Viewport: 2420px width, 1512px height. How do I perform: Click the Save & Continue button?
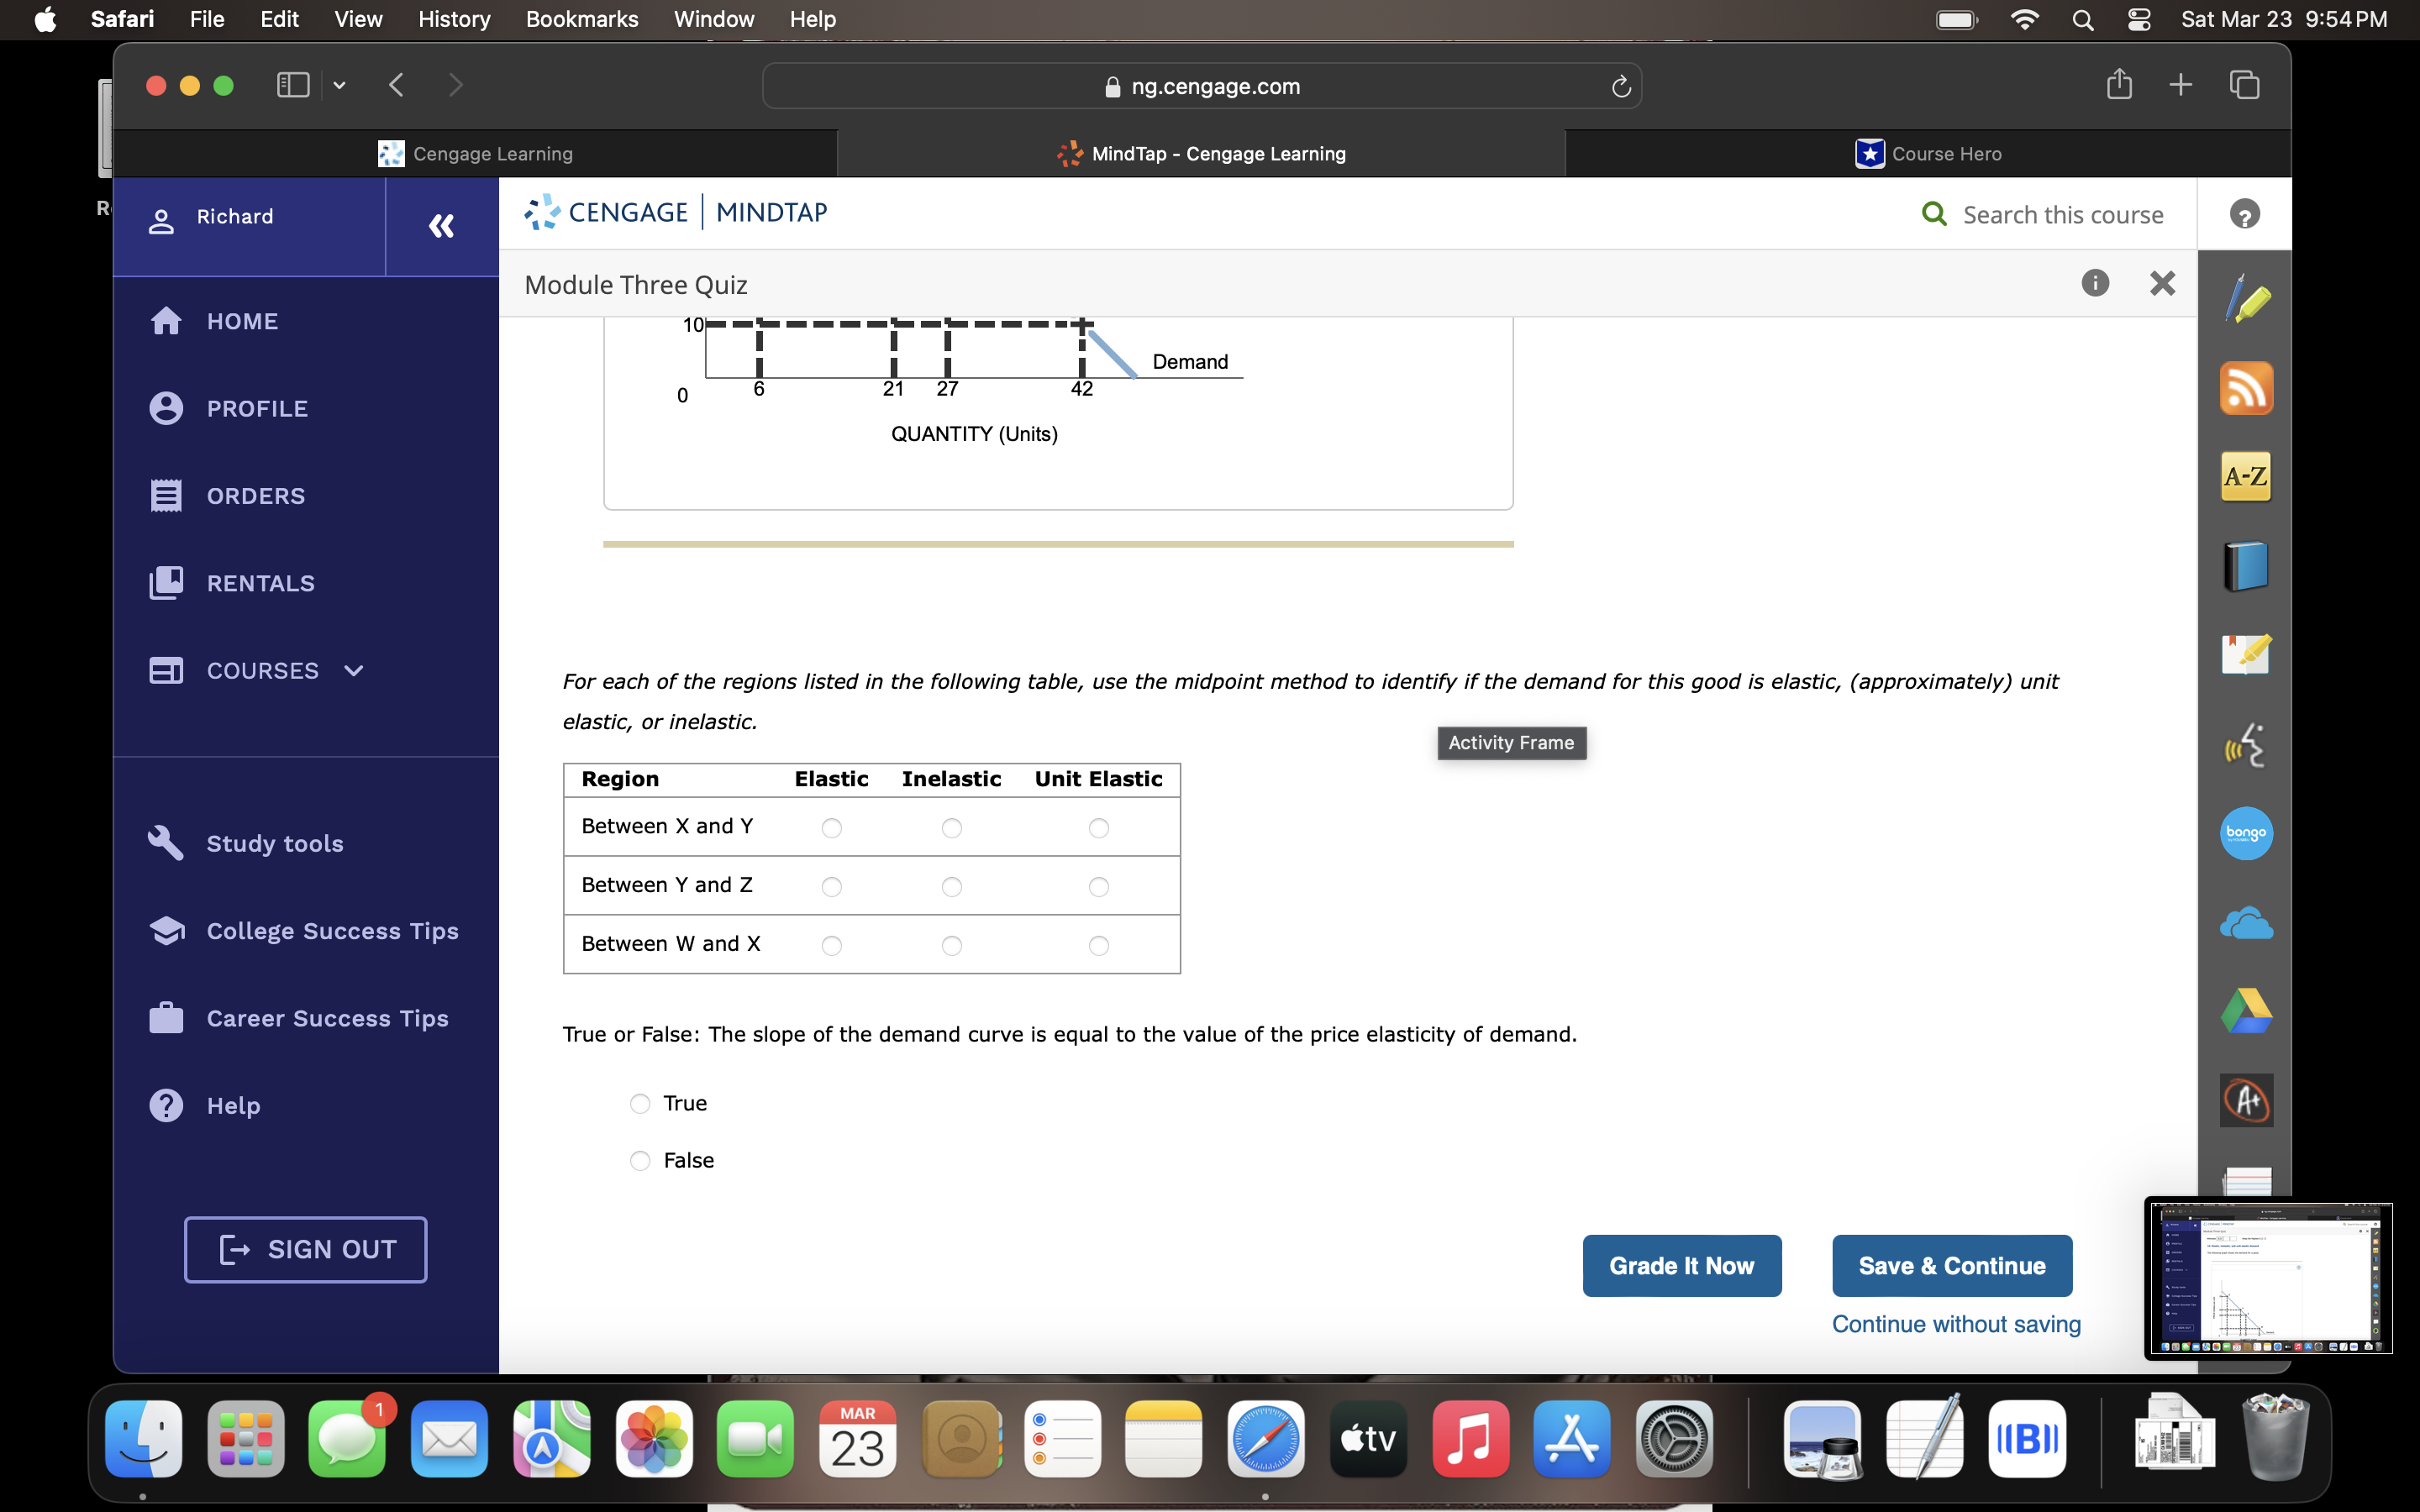tap(1951, 1266)
